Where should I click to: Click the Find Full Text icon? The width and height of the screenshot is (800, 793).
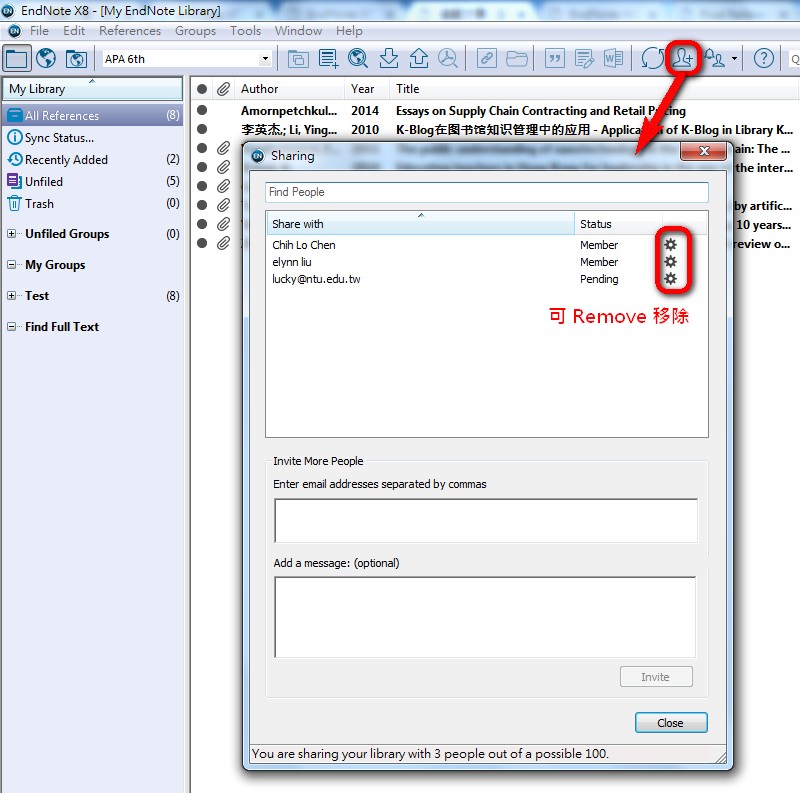(448, 59)
